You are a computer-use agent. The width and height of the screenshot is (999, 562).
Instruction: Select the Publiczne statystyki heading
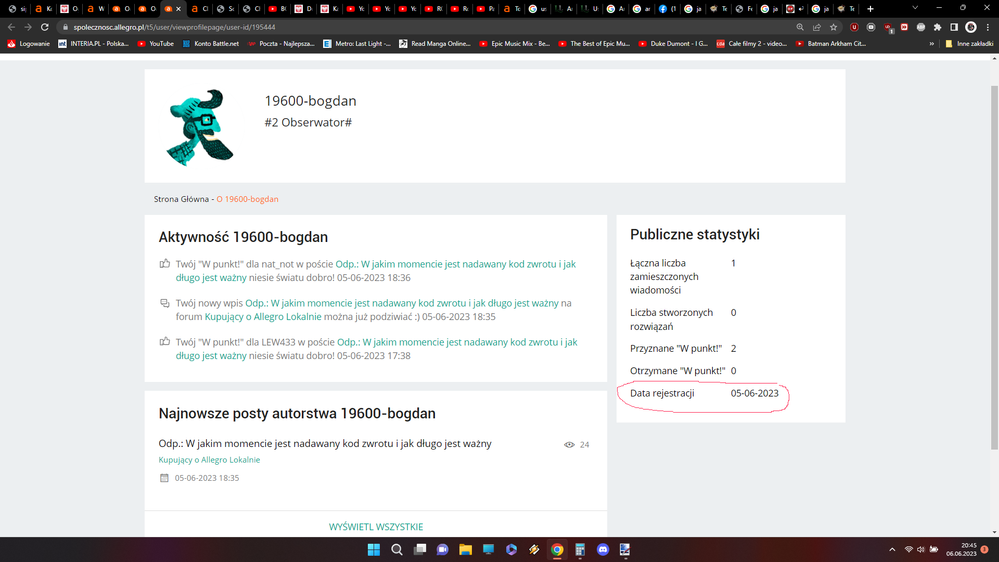pyautogui.click(x=694, y=234)
